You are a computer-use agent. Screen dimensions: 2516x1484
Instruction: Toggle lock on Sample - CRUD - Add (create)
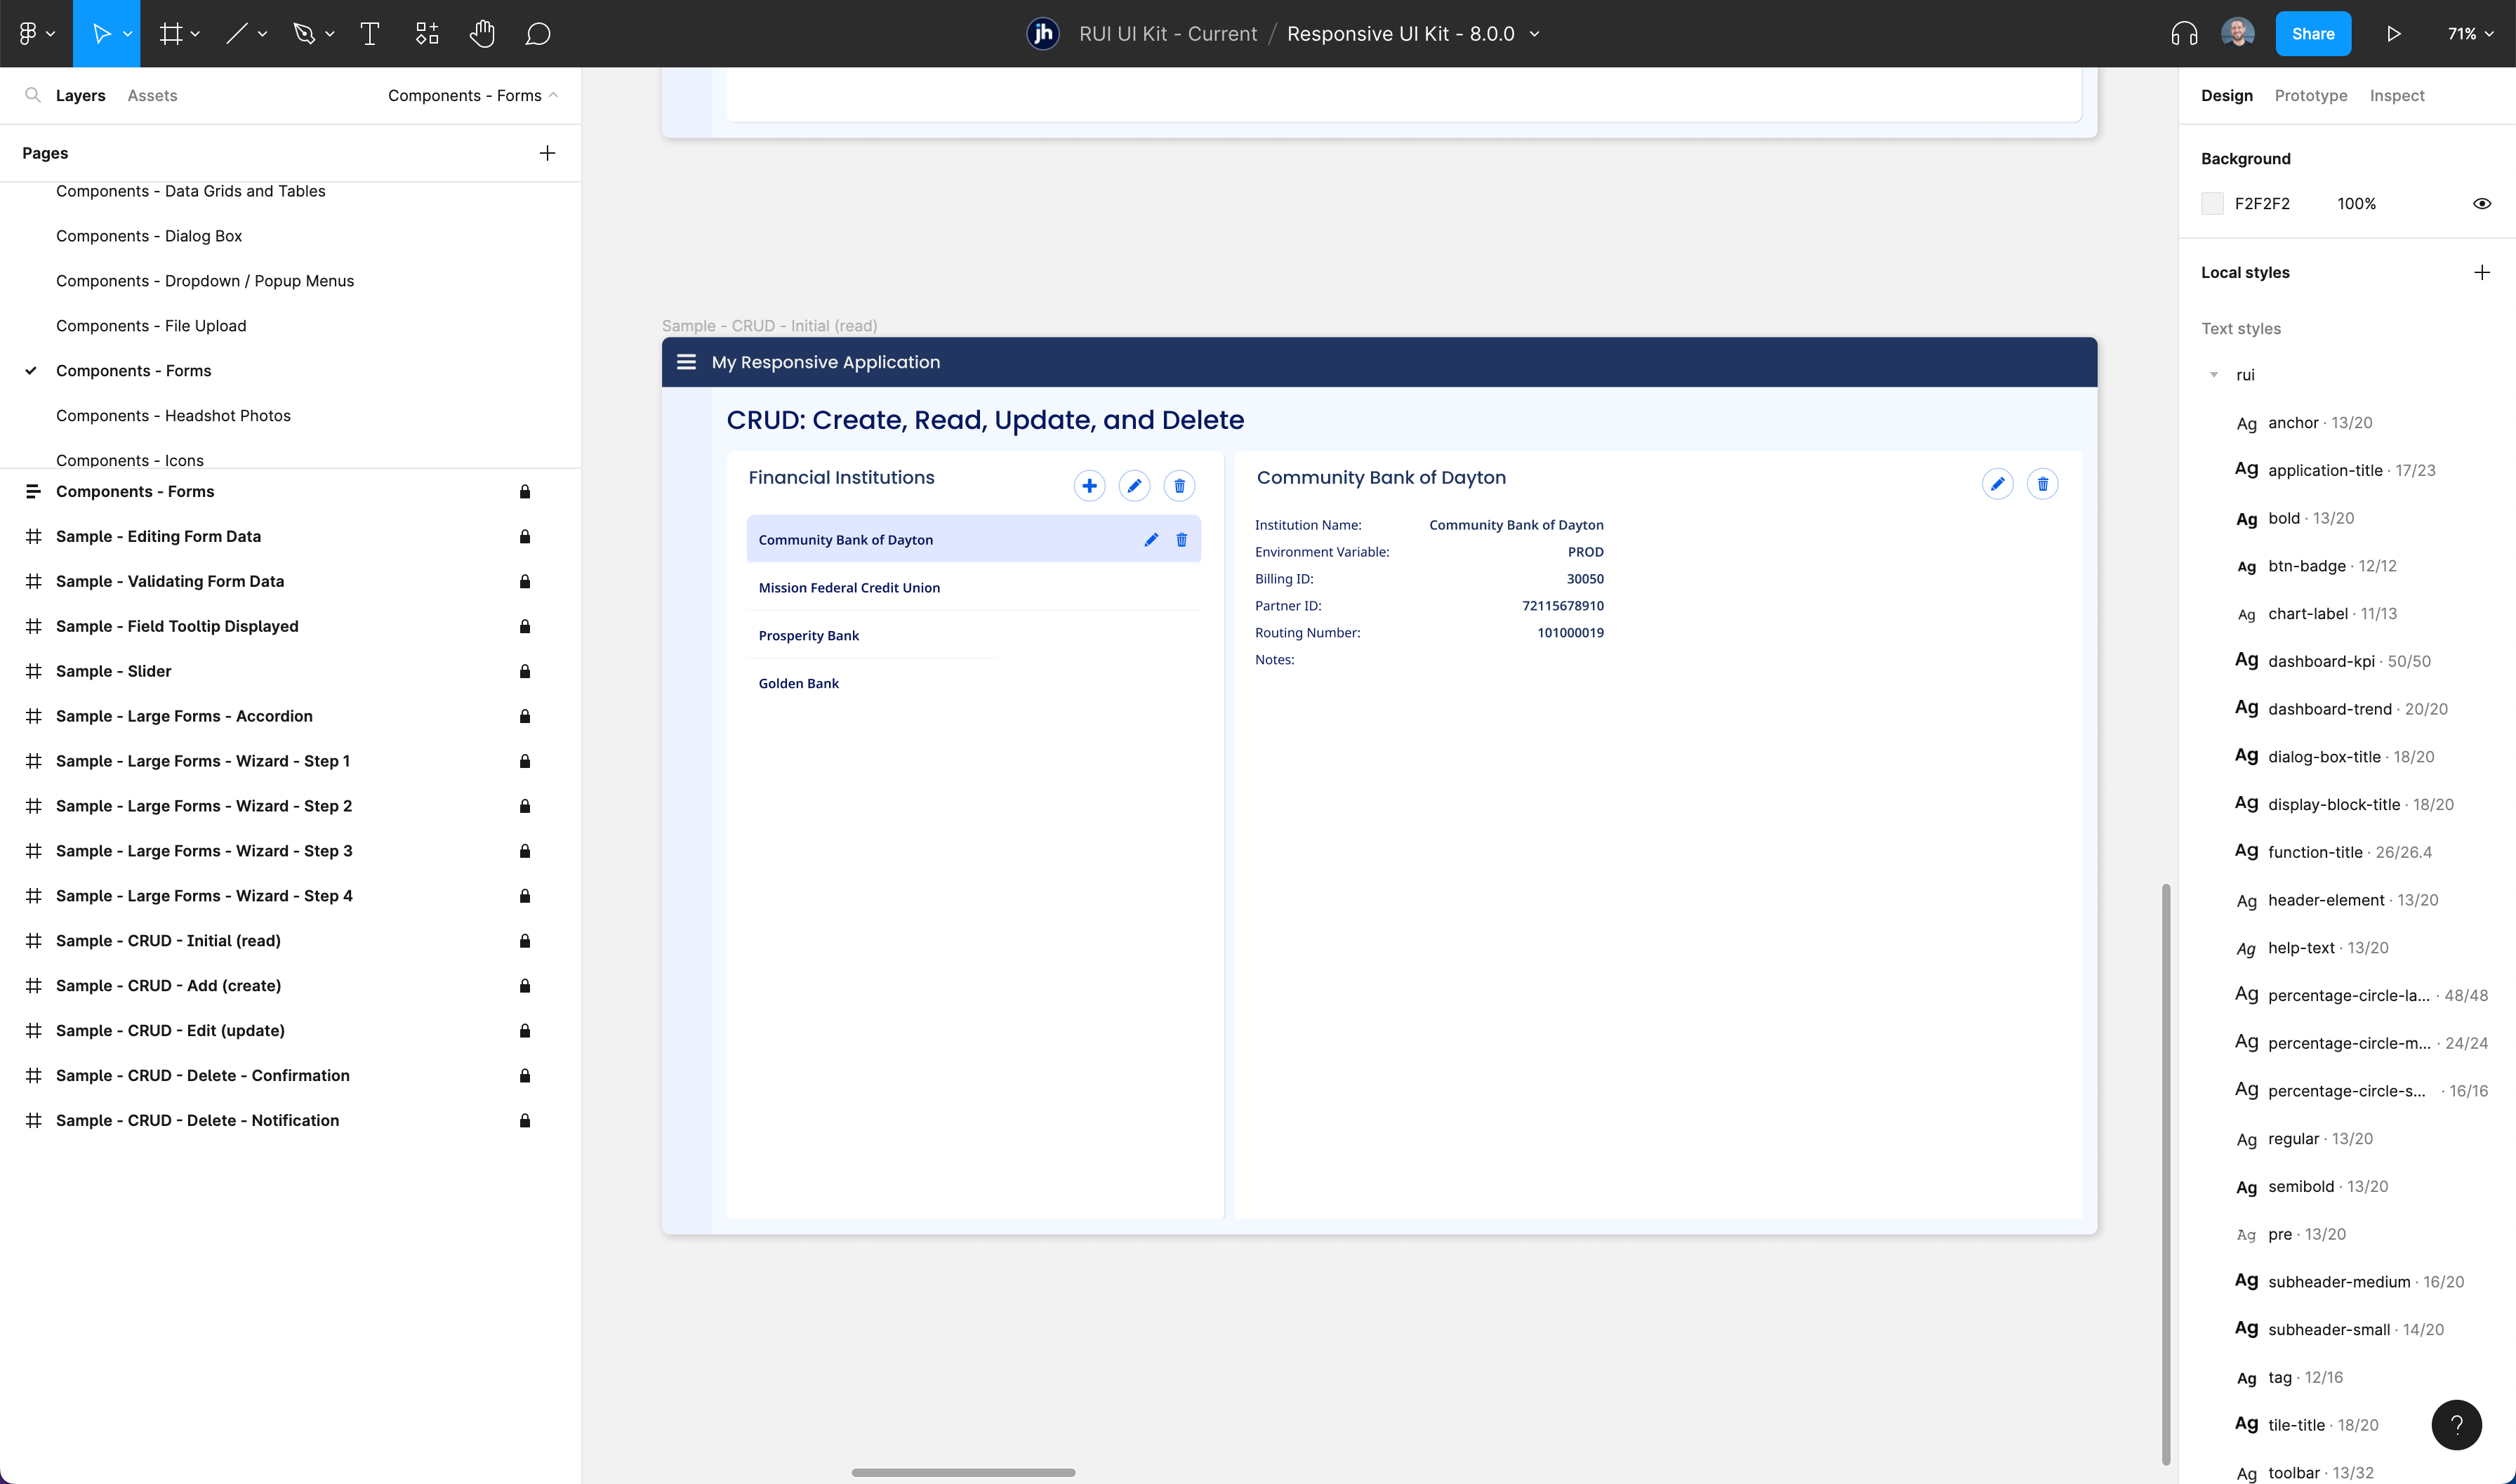coord(524,986)
